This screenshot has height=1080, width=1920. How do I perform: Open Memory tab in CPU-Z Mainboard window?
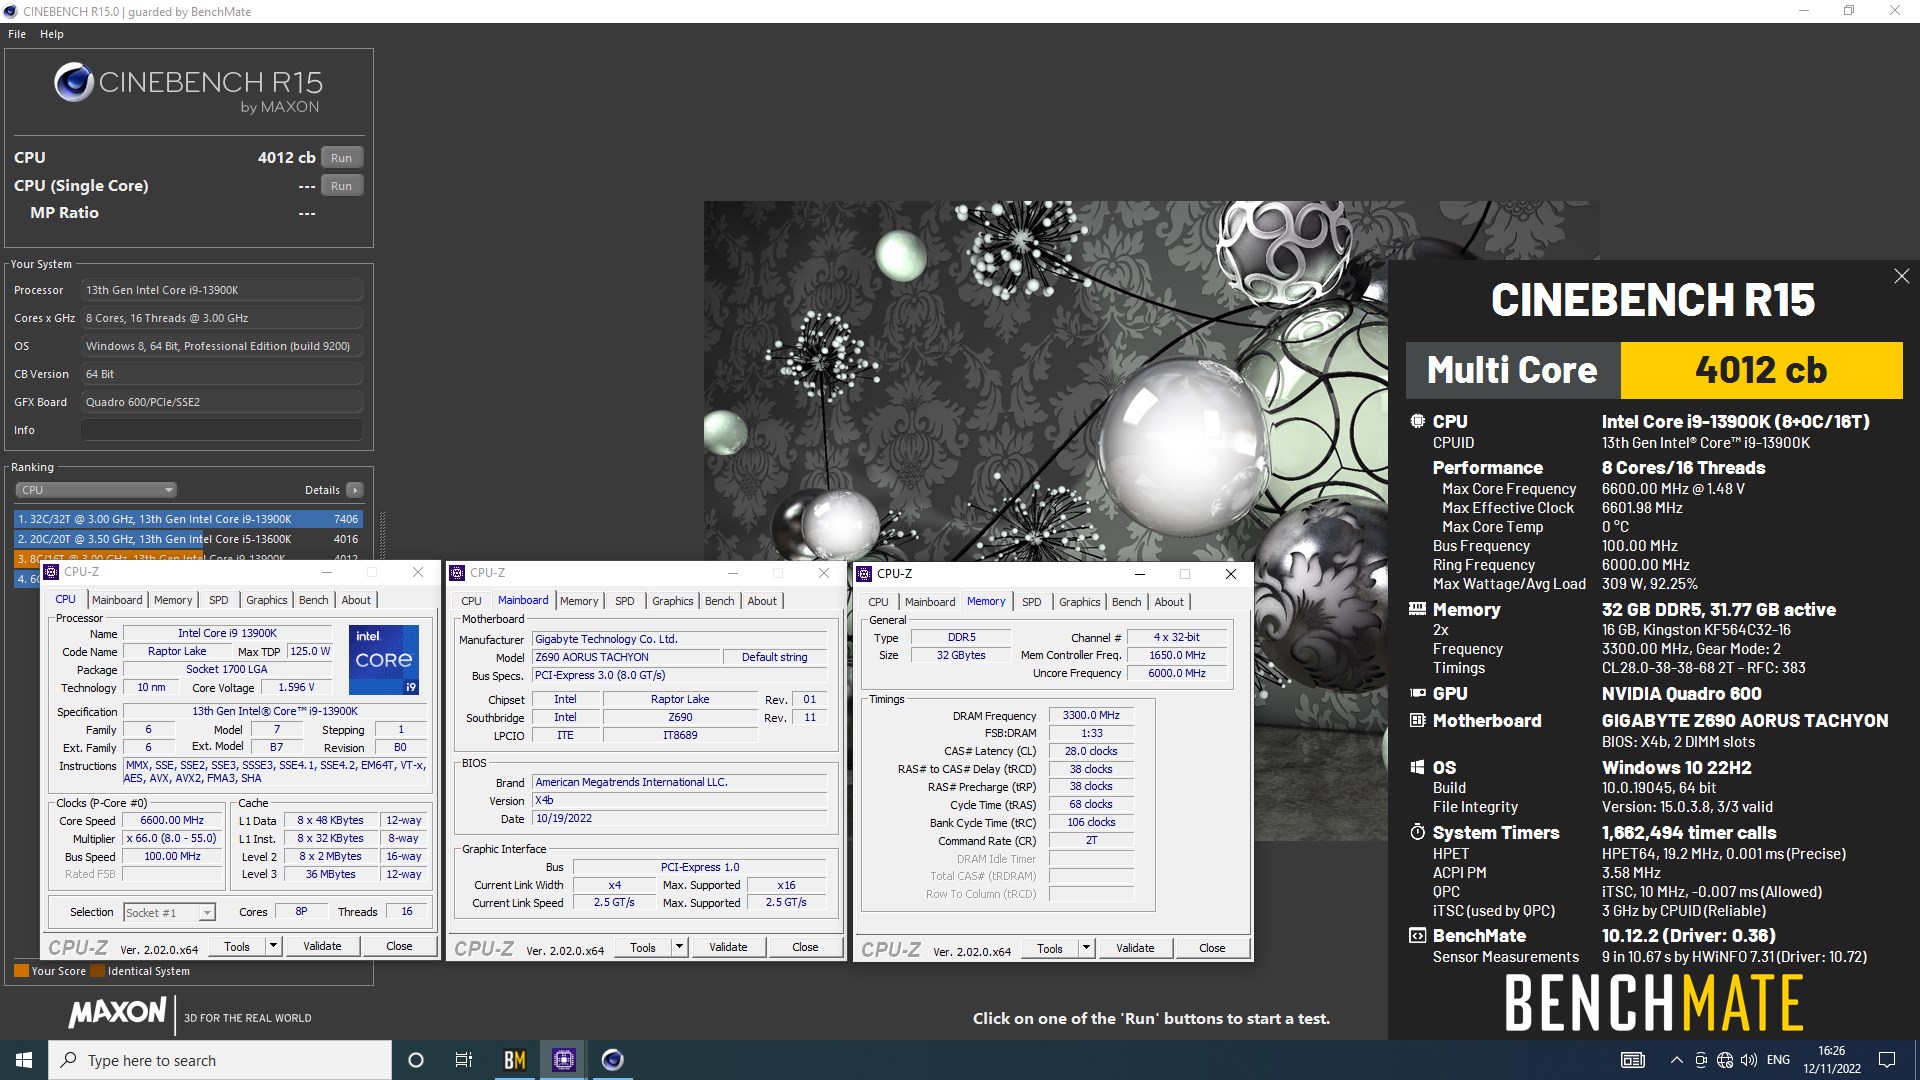[579, 601]
